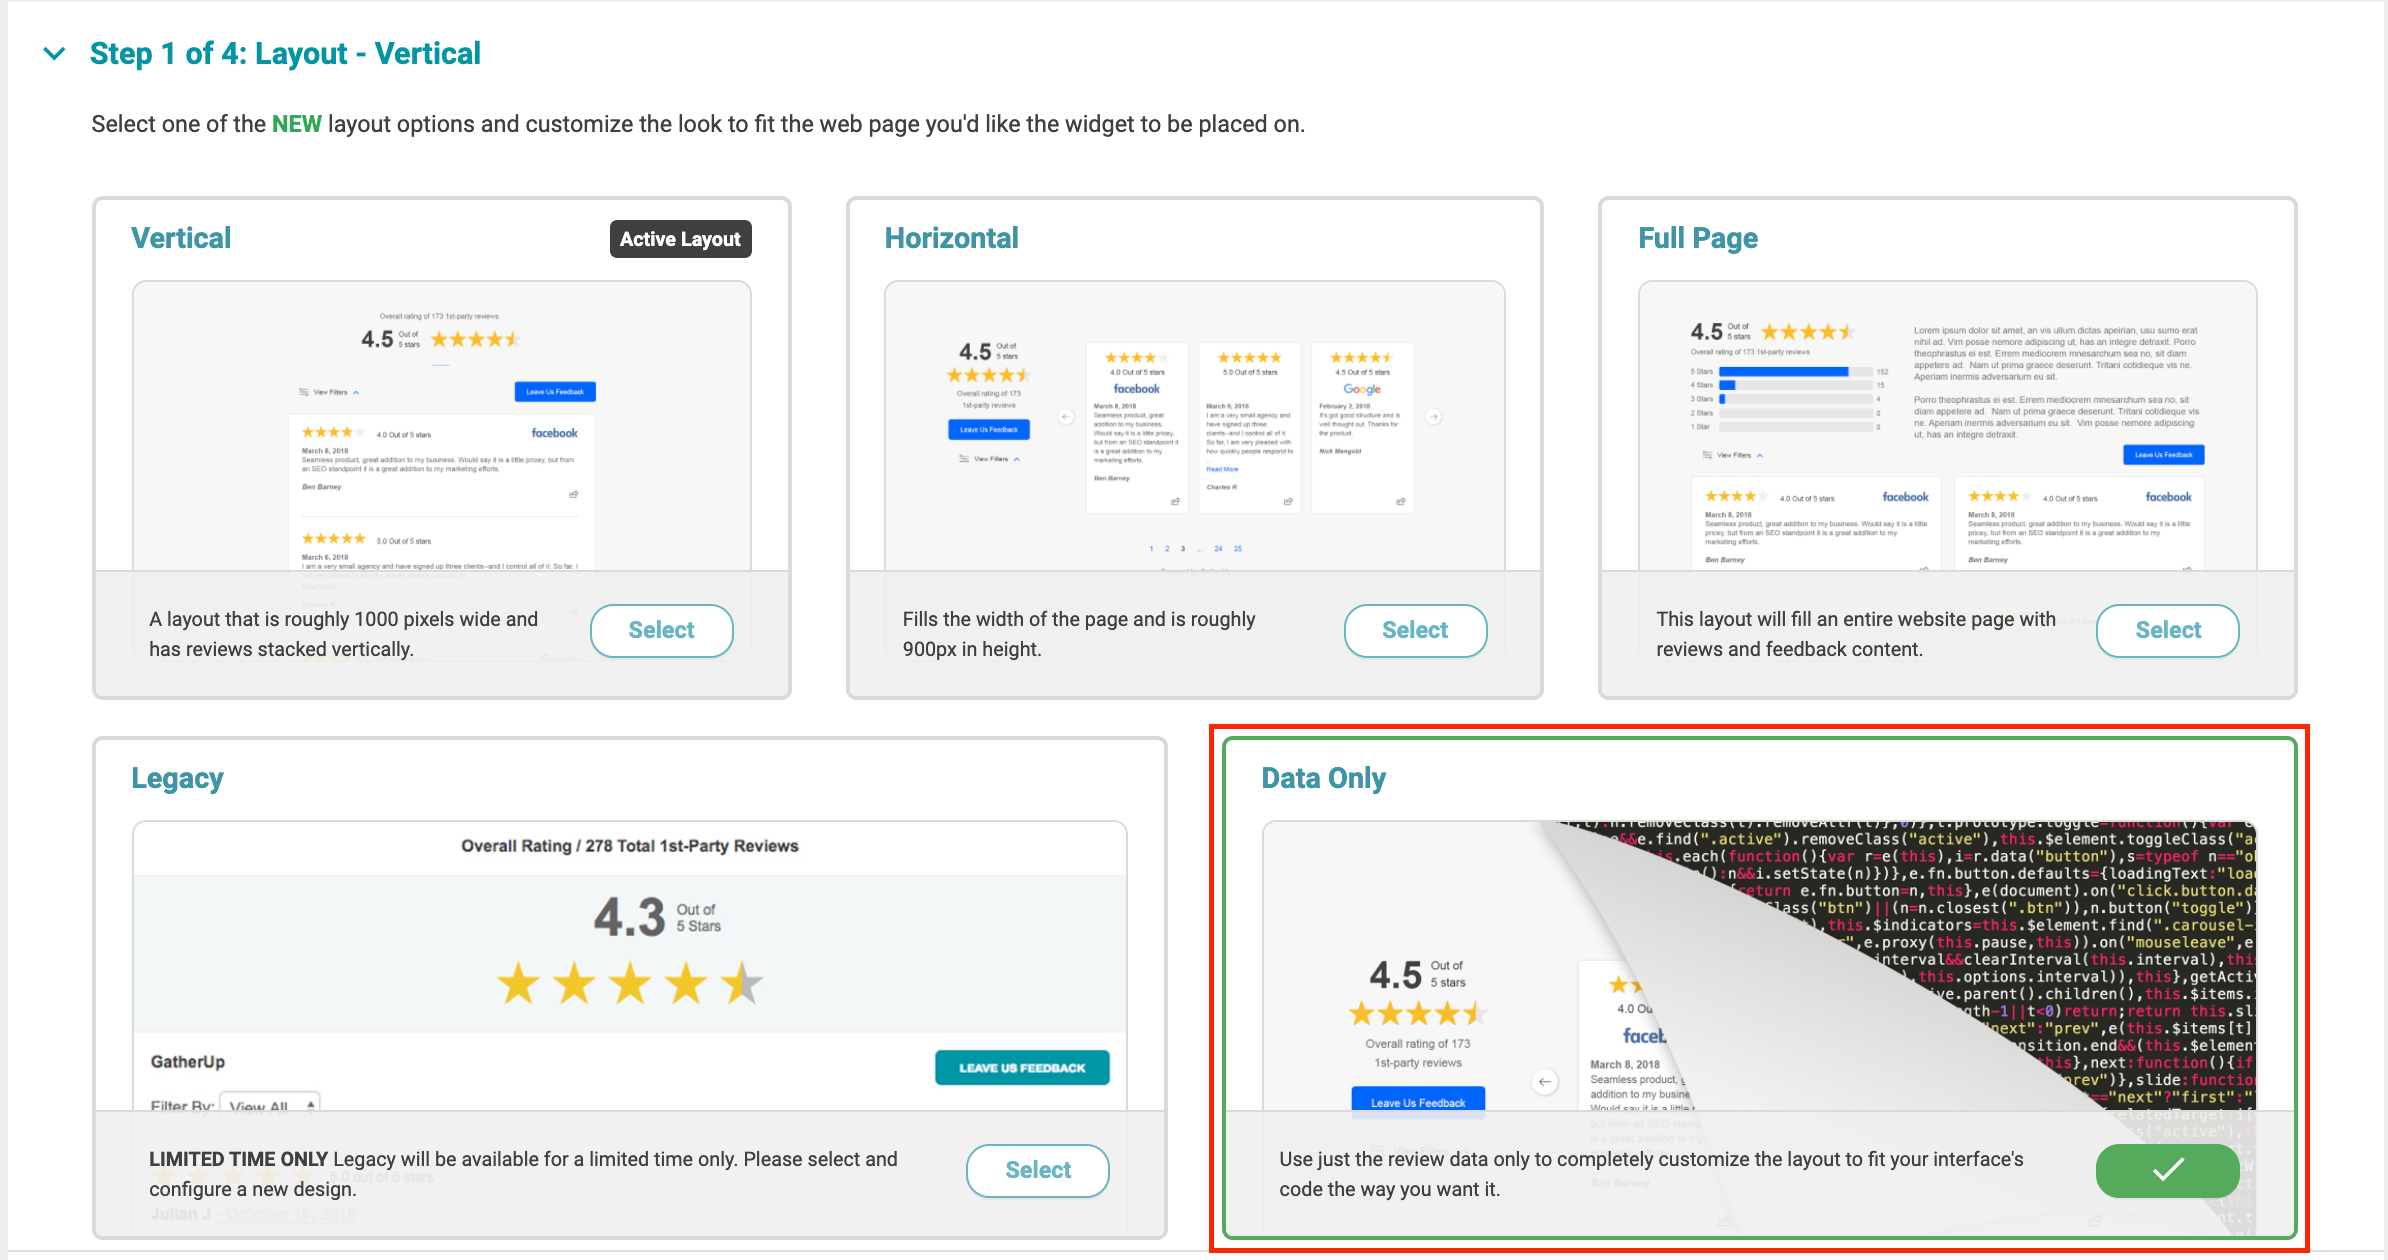The image size is (2388, 1260).
Task: Select the Legacy layout
Action: coord(1037,1170)
